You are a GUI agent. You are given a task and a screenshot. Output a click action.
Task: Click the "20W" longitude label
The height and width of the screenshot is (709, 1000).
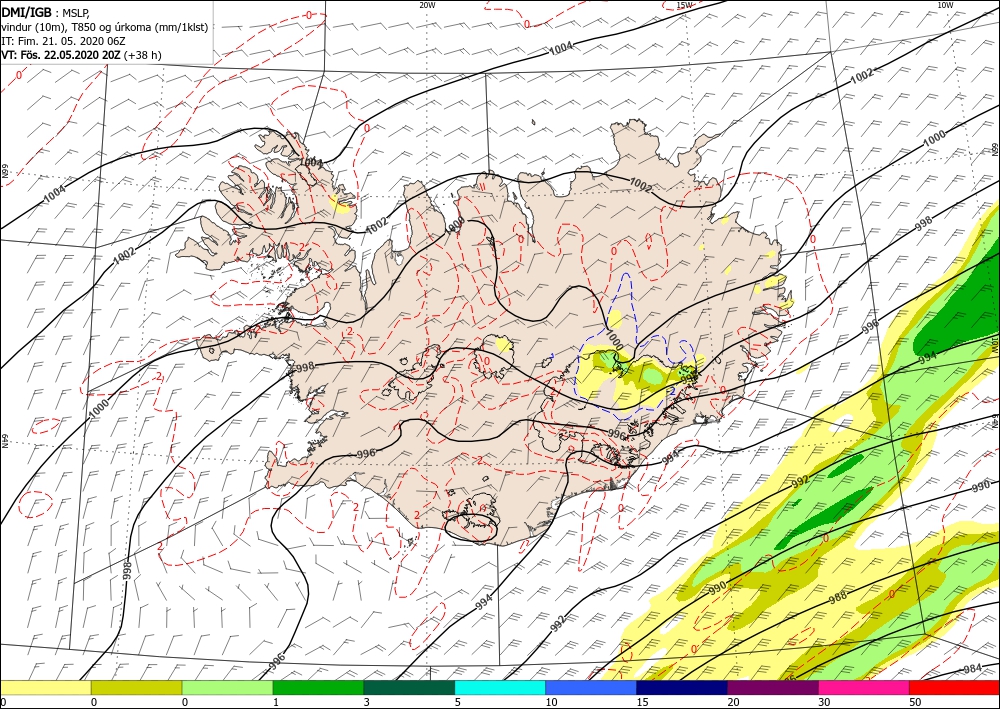[x=428, y=4]
